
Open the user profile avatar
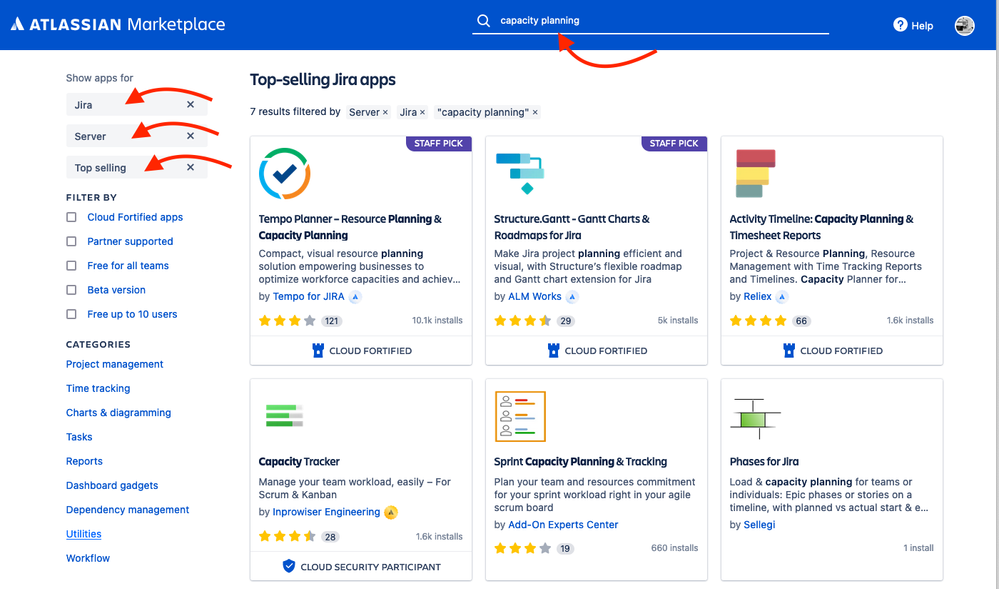pos(964,25)
